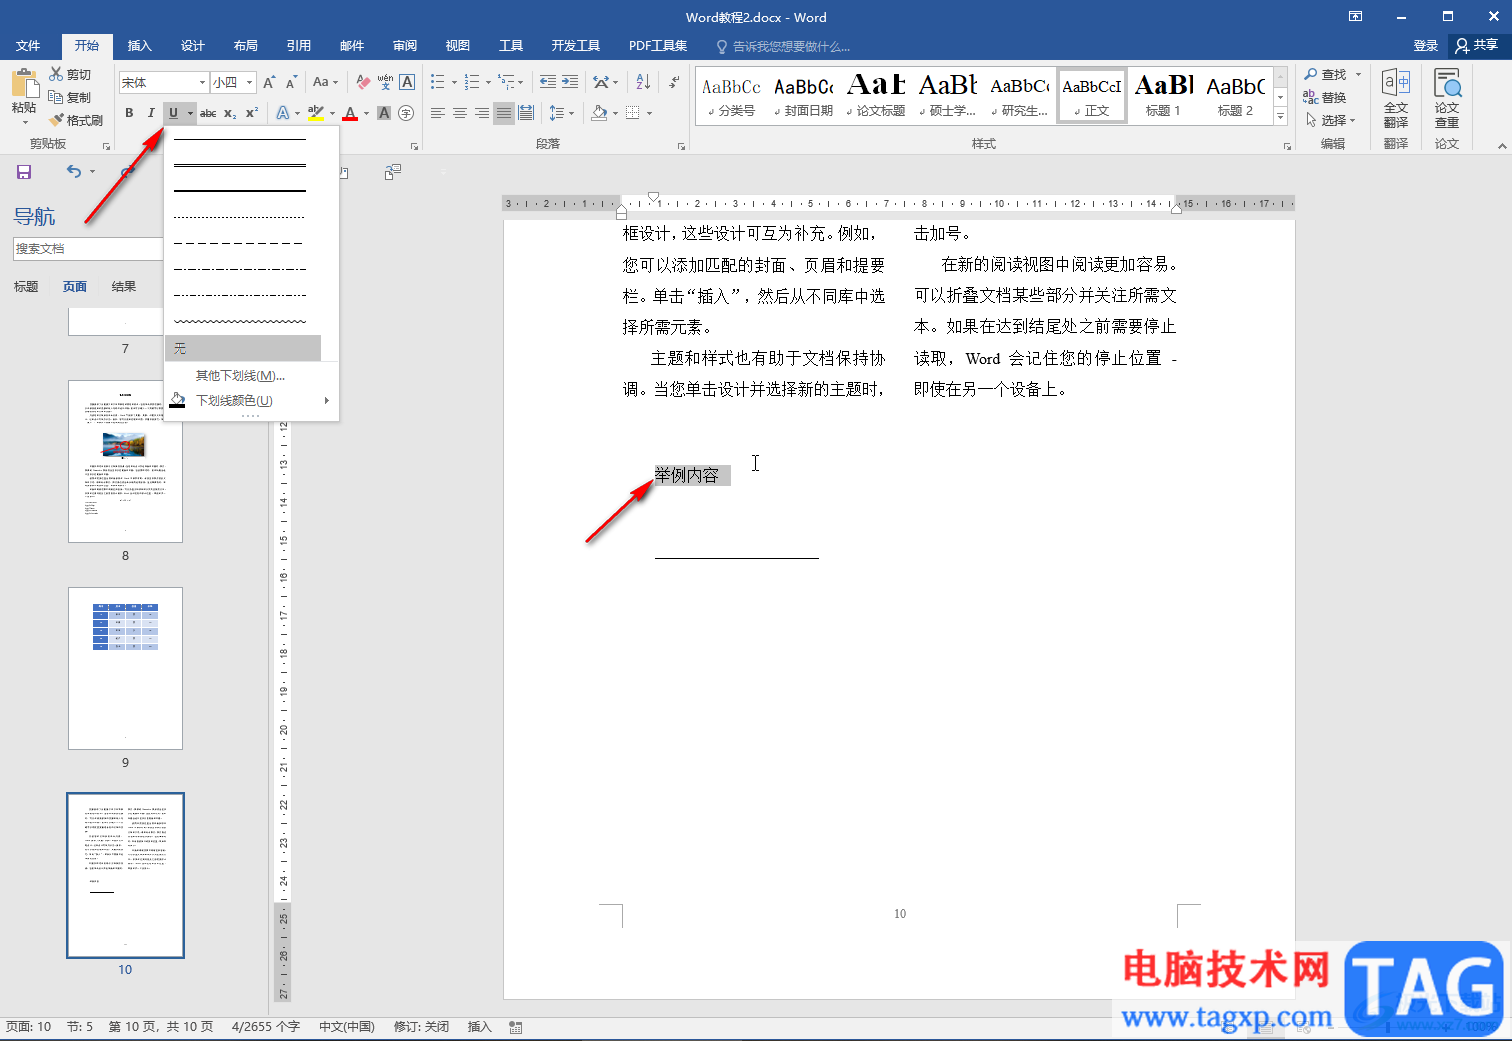
Task: Sort text with the A-Z sort icon
Action: click(x=643, y=82)
